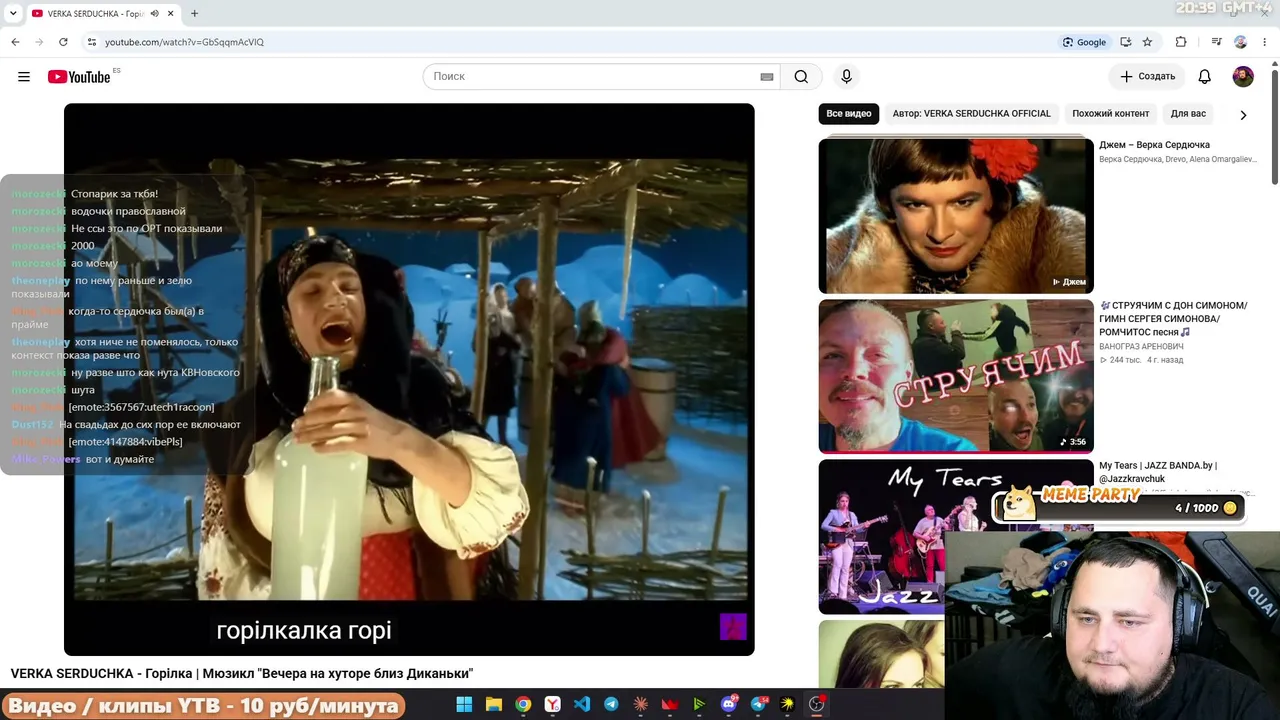Show more filter chips with right chevron
The width and height of the screenshot is (1280, 720).
pos(1243,115)
